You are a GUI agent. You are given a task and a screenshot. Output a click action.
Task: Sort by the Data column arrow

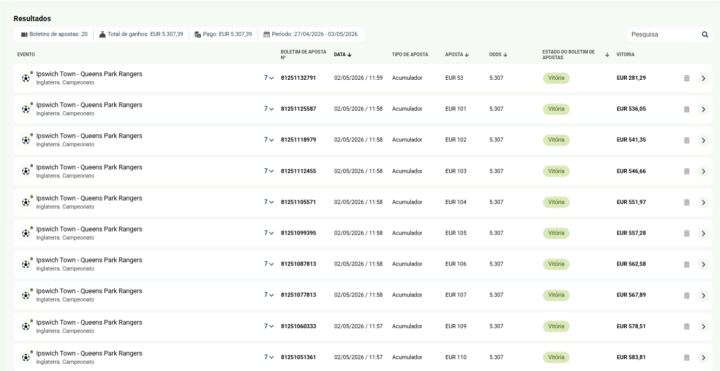349,55
